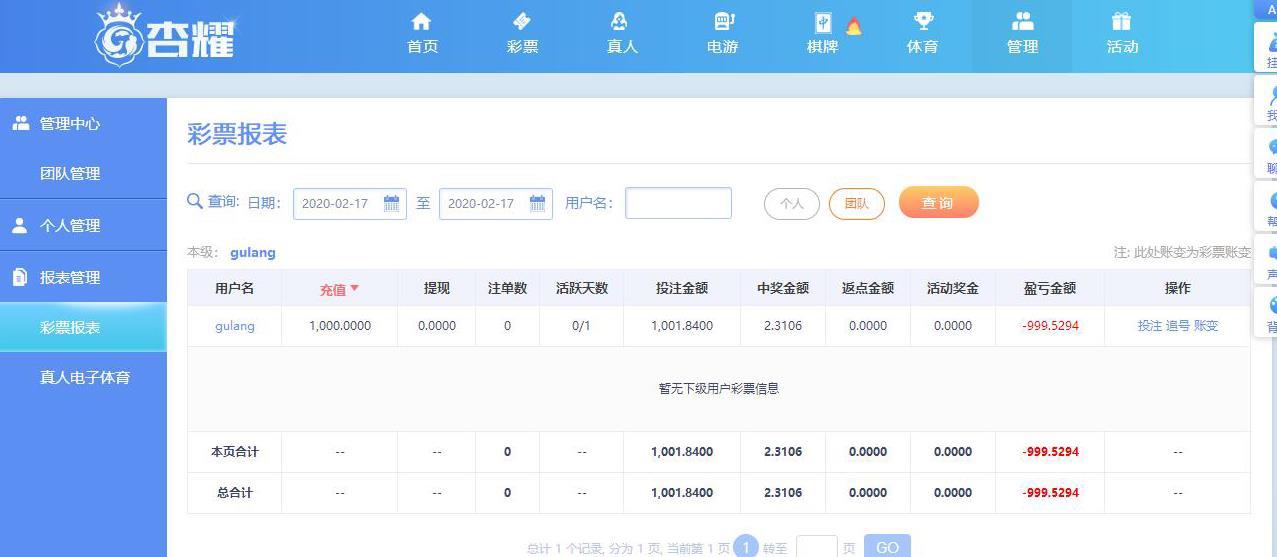Click the 报表管理 document icon in sidebar
The image size is (1277, 557).
coord(20,277)
